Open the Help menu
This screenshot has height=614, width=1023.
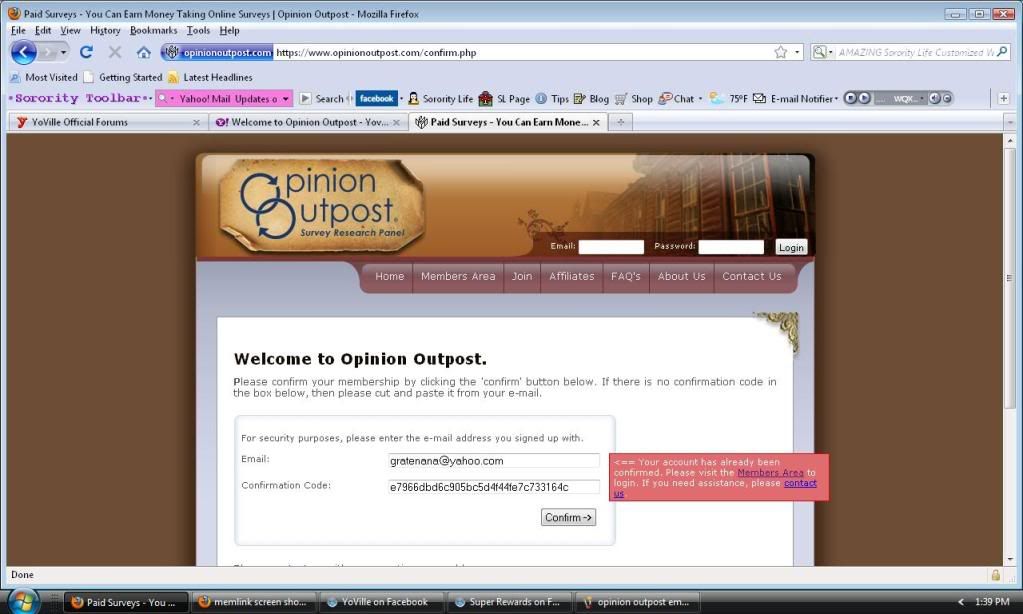(230, 30)
